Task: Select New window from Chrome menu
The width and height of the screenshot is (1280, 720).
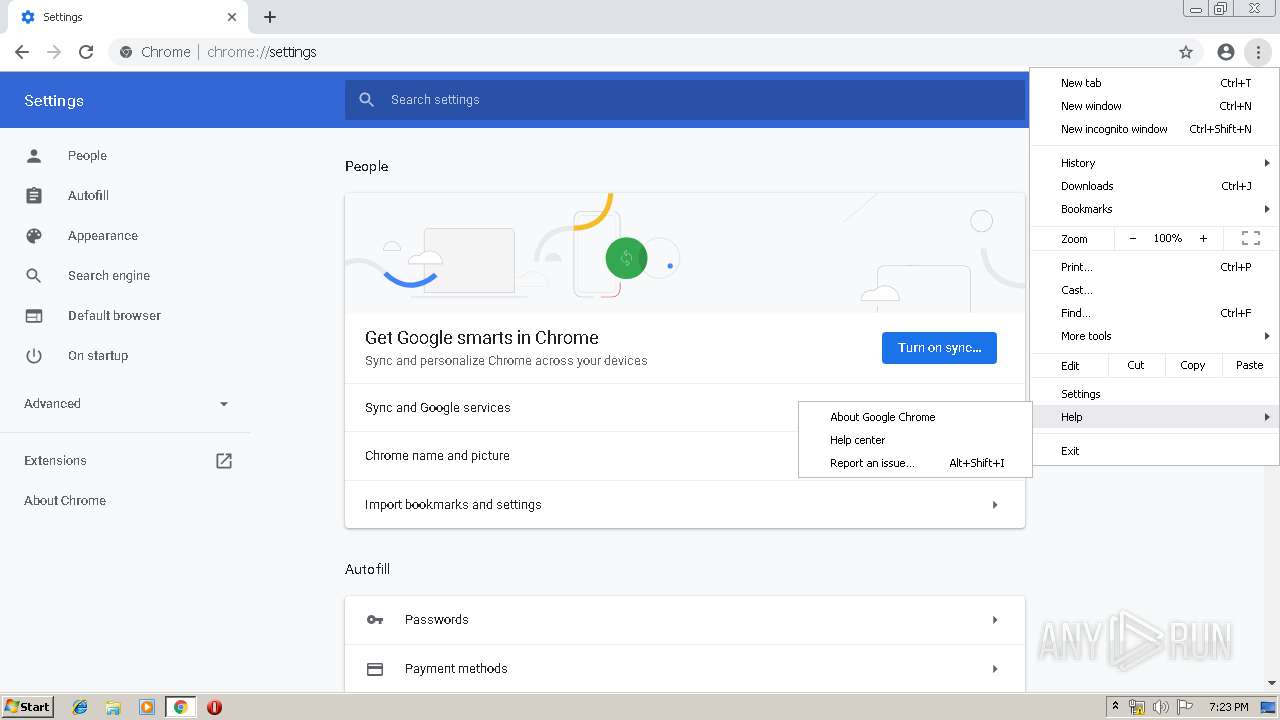Action: pos(1155,106)
